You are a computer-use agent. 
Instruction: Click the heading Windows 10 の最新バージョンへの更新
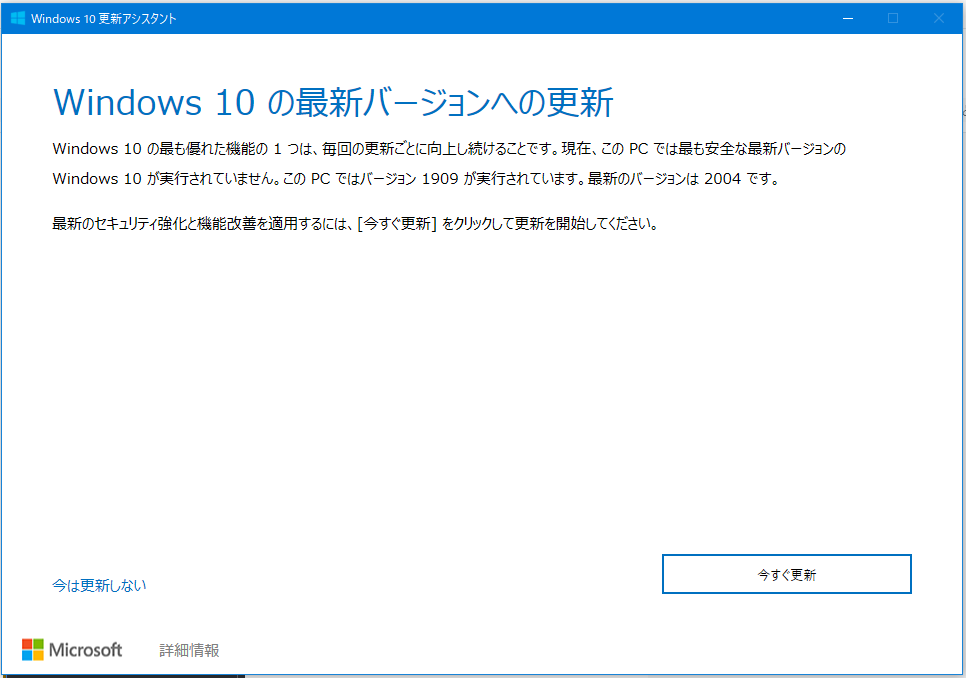click(x=333, y=102)
